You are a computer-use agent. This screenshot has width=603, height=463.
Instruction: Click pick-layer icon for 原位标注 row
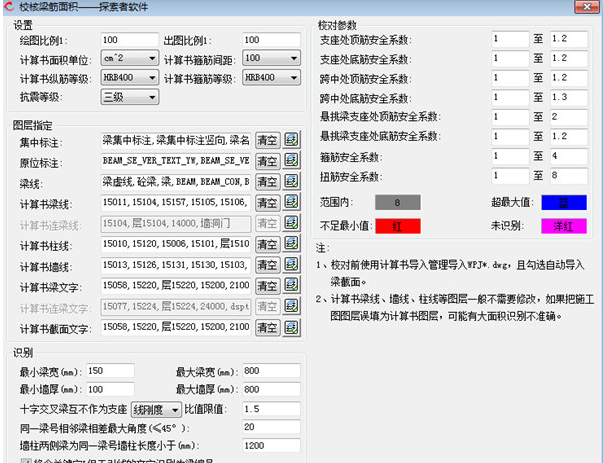292,160
